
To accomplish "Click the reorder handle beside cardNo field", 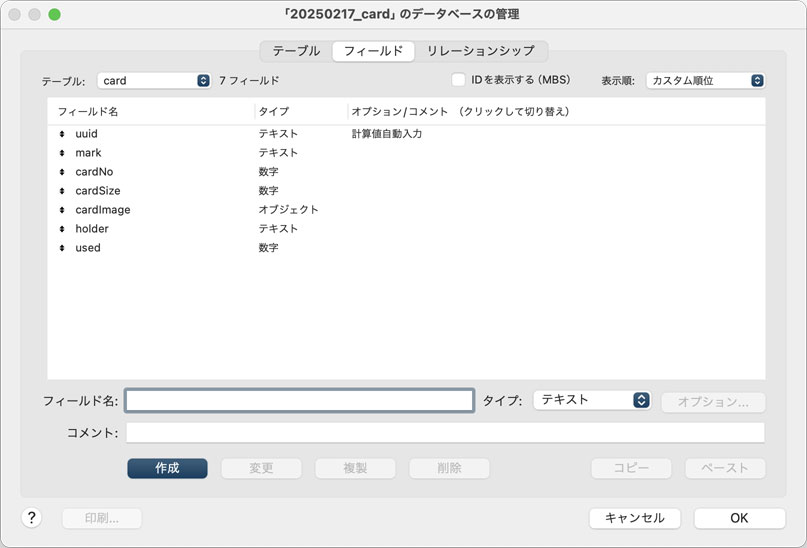I will (x=62, y=172).
